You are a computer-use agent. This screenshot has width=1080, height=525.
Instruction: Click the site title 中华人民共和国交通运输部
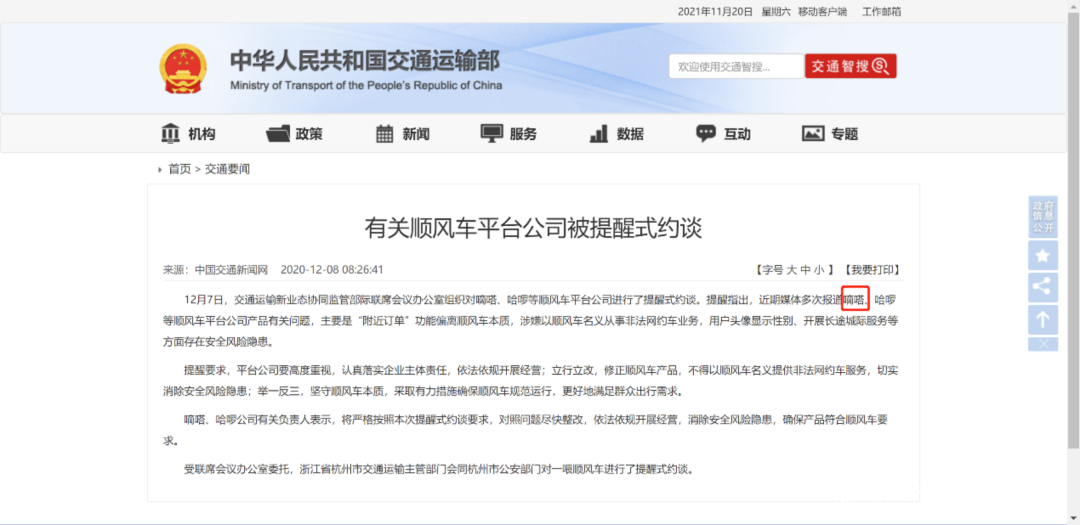(365, 61)
